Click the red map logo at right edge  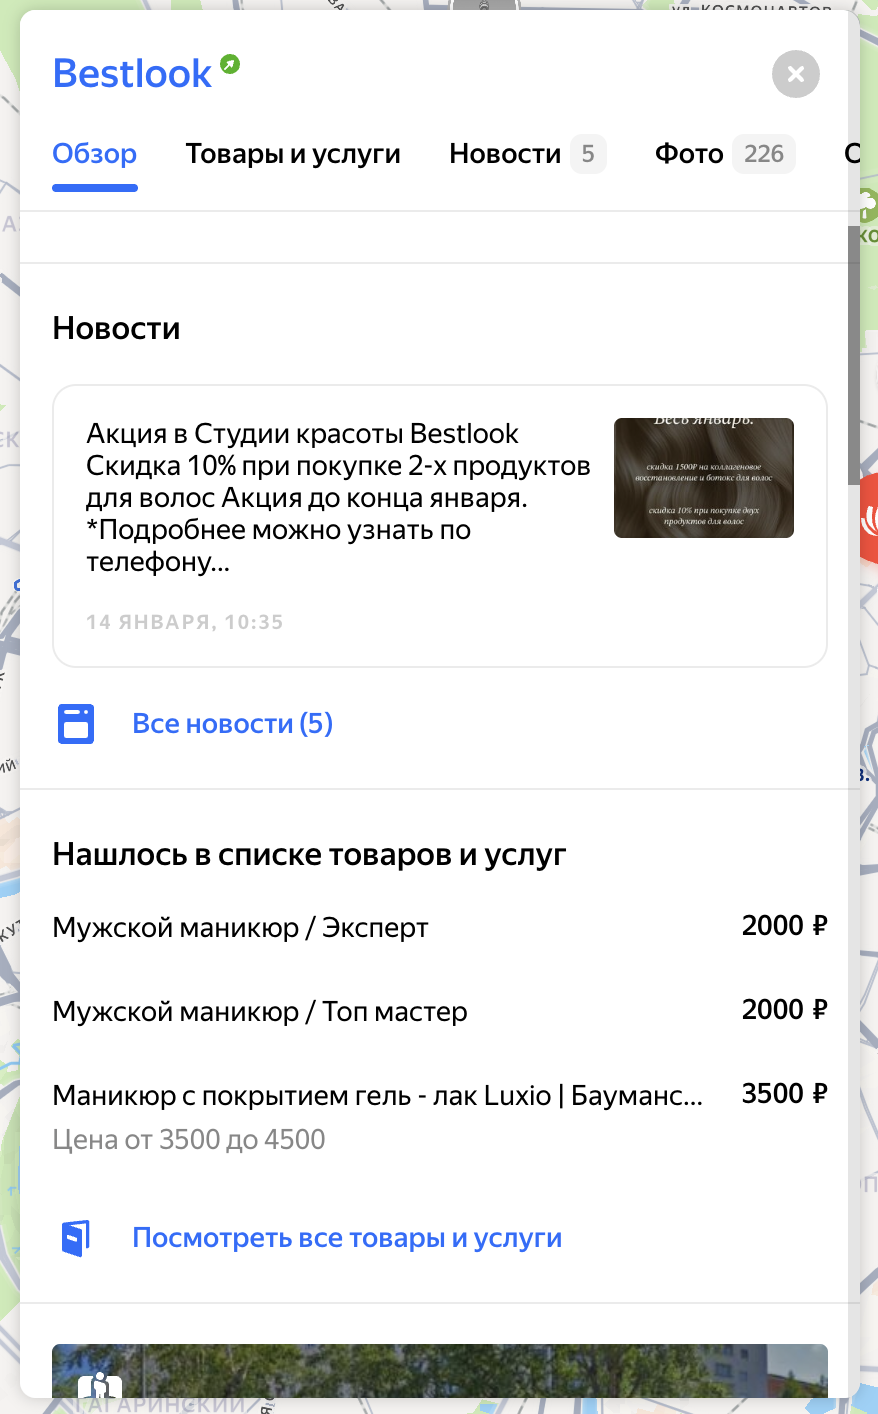pyautogui.click(x=873, y=517)
